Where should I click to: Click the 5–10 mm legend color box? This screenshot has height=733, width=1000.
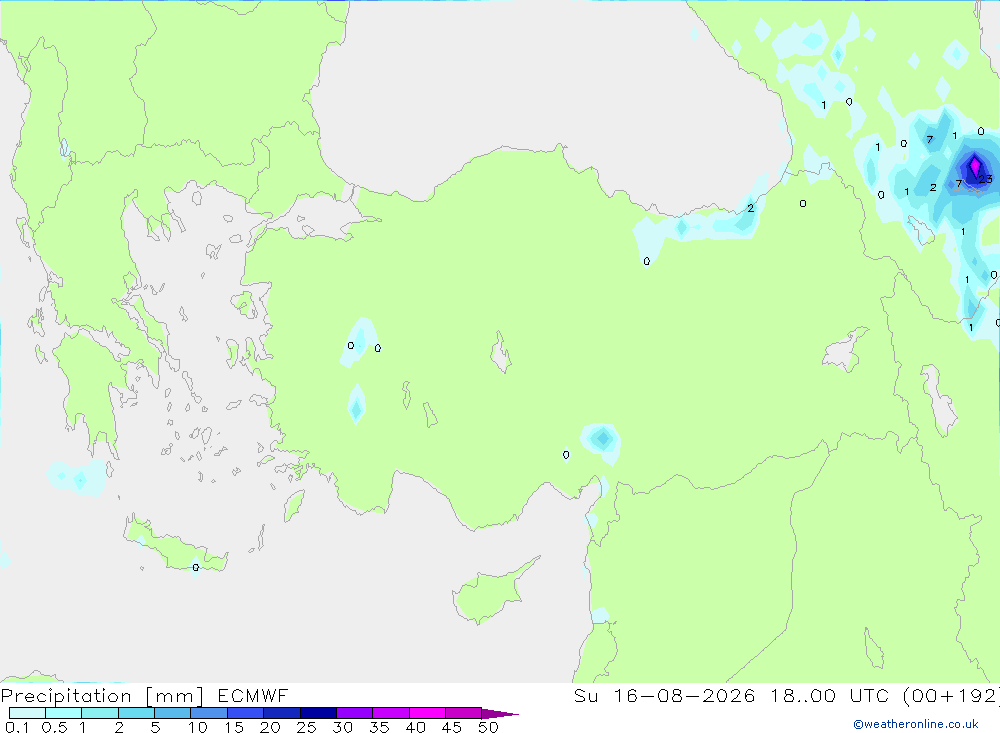tap(173, 713)
